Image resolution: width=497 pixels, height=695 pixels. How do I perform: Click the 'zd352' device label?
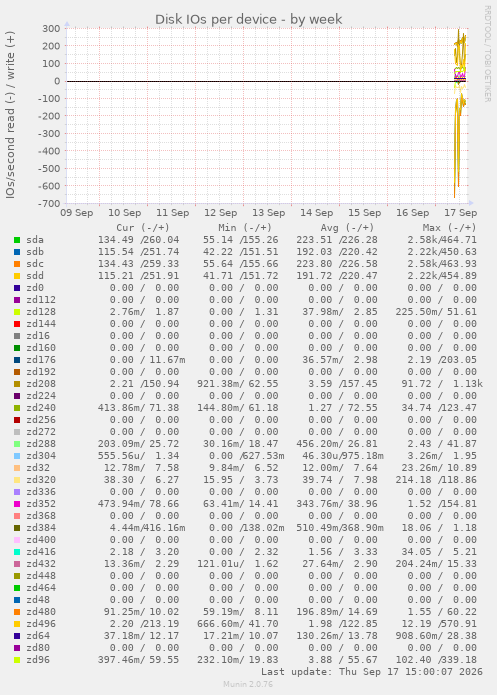click(x=41, y=504)
